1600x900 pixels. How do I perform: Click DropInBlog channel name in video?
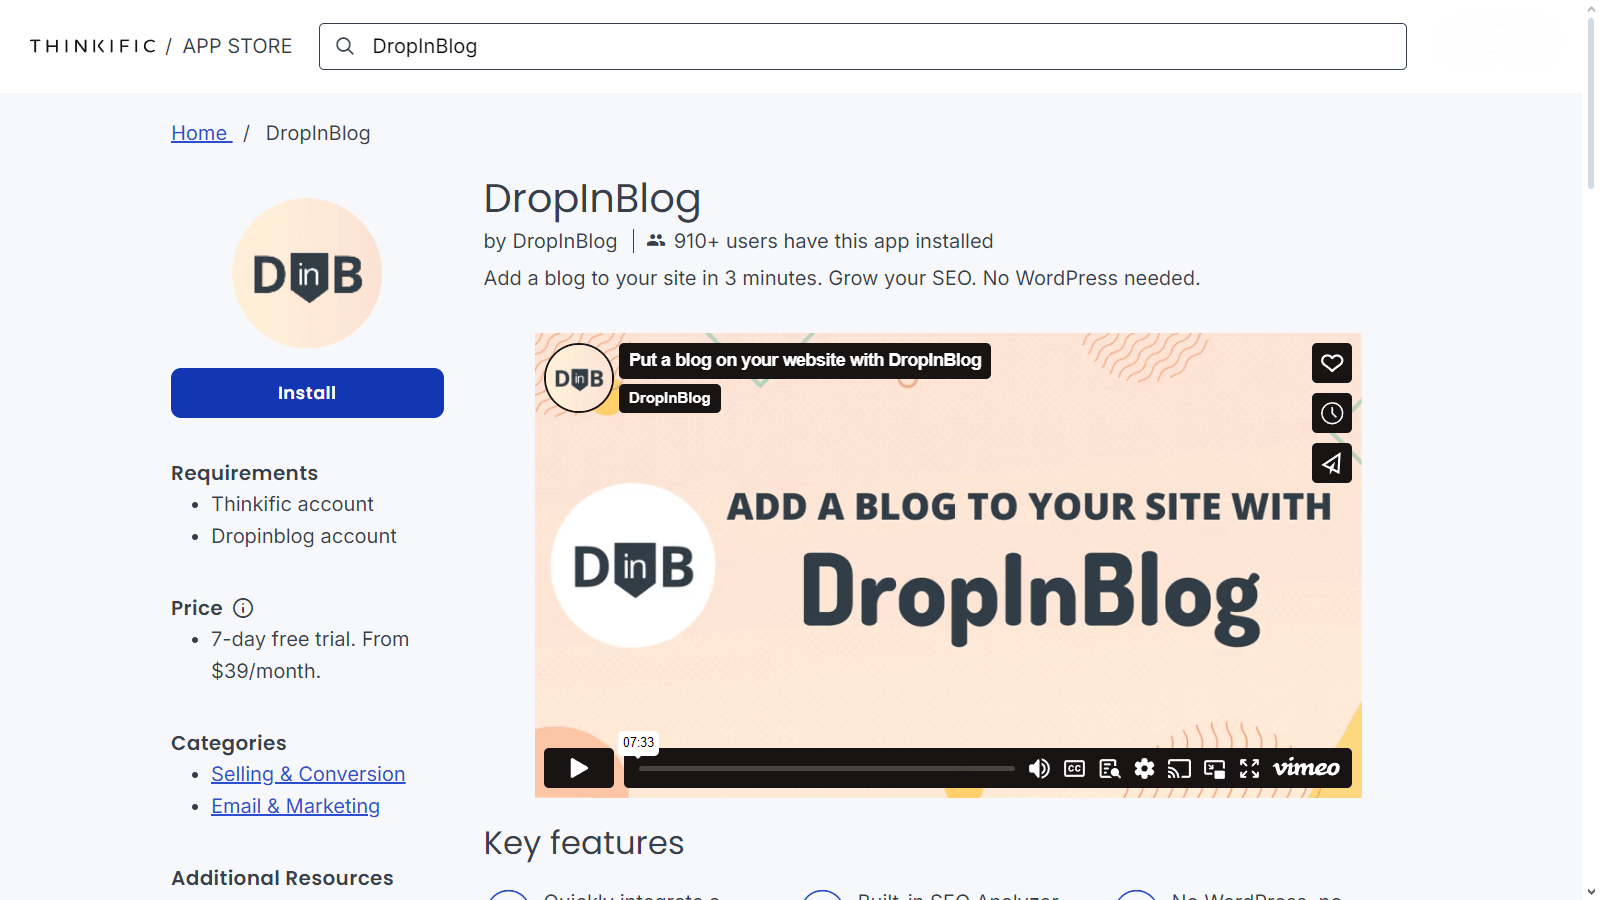tap(669, 398)
